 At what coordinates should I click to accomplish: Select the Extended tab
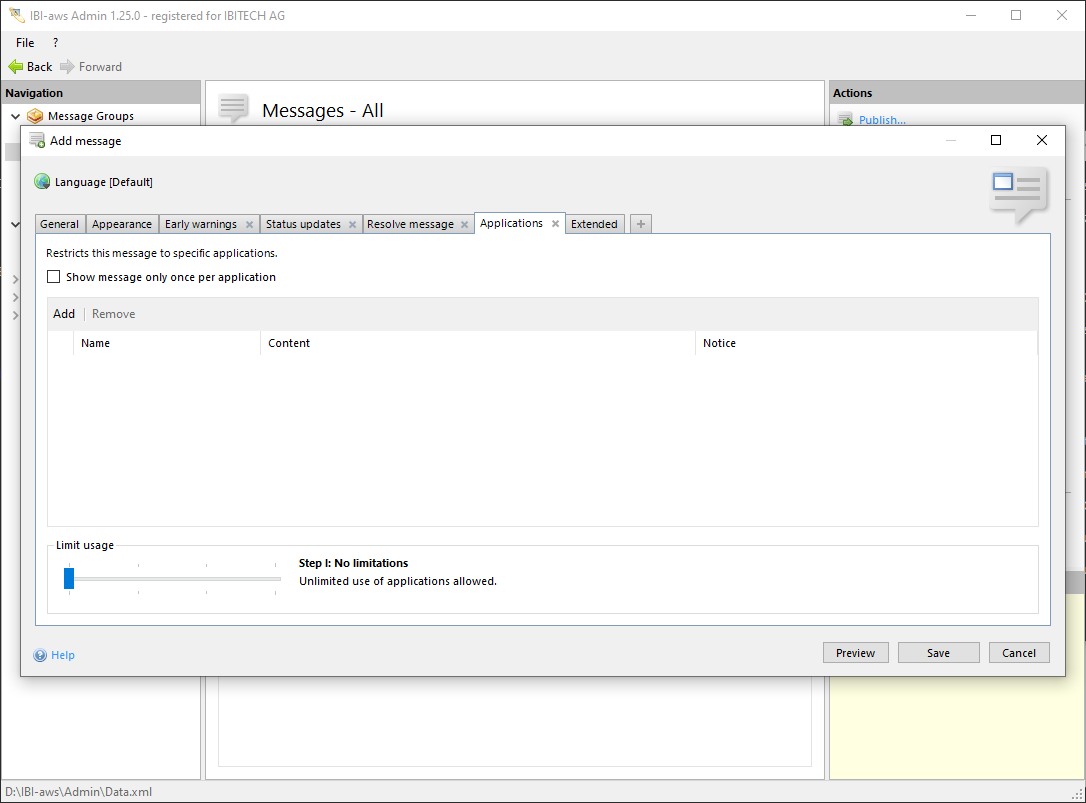point(594,225)
